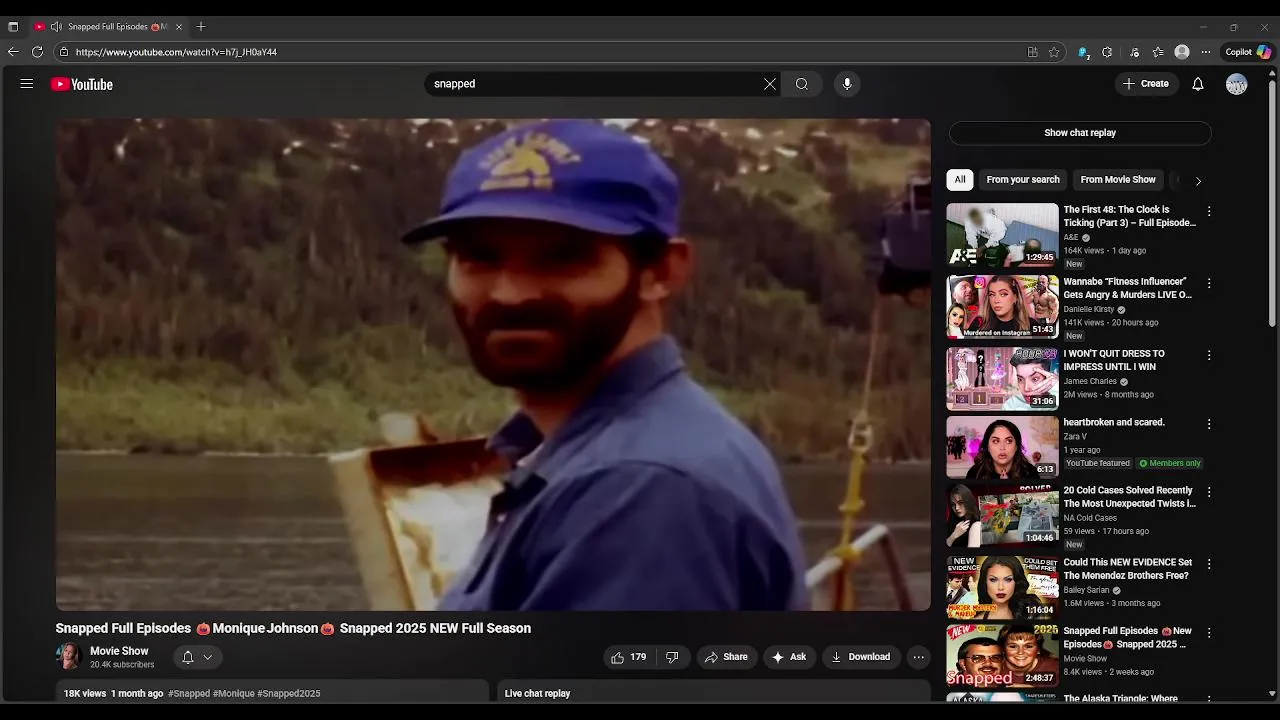Click the A&E channel name
Screen dimensions: 1280x720
point(1071,238)
